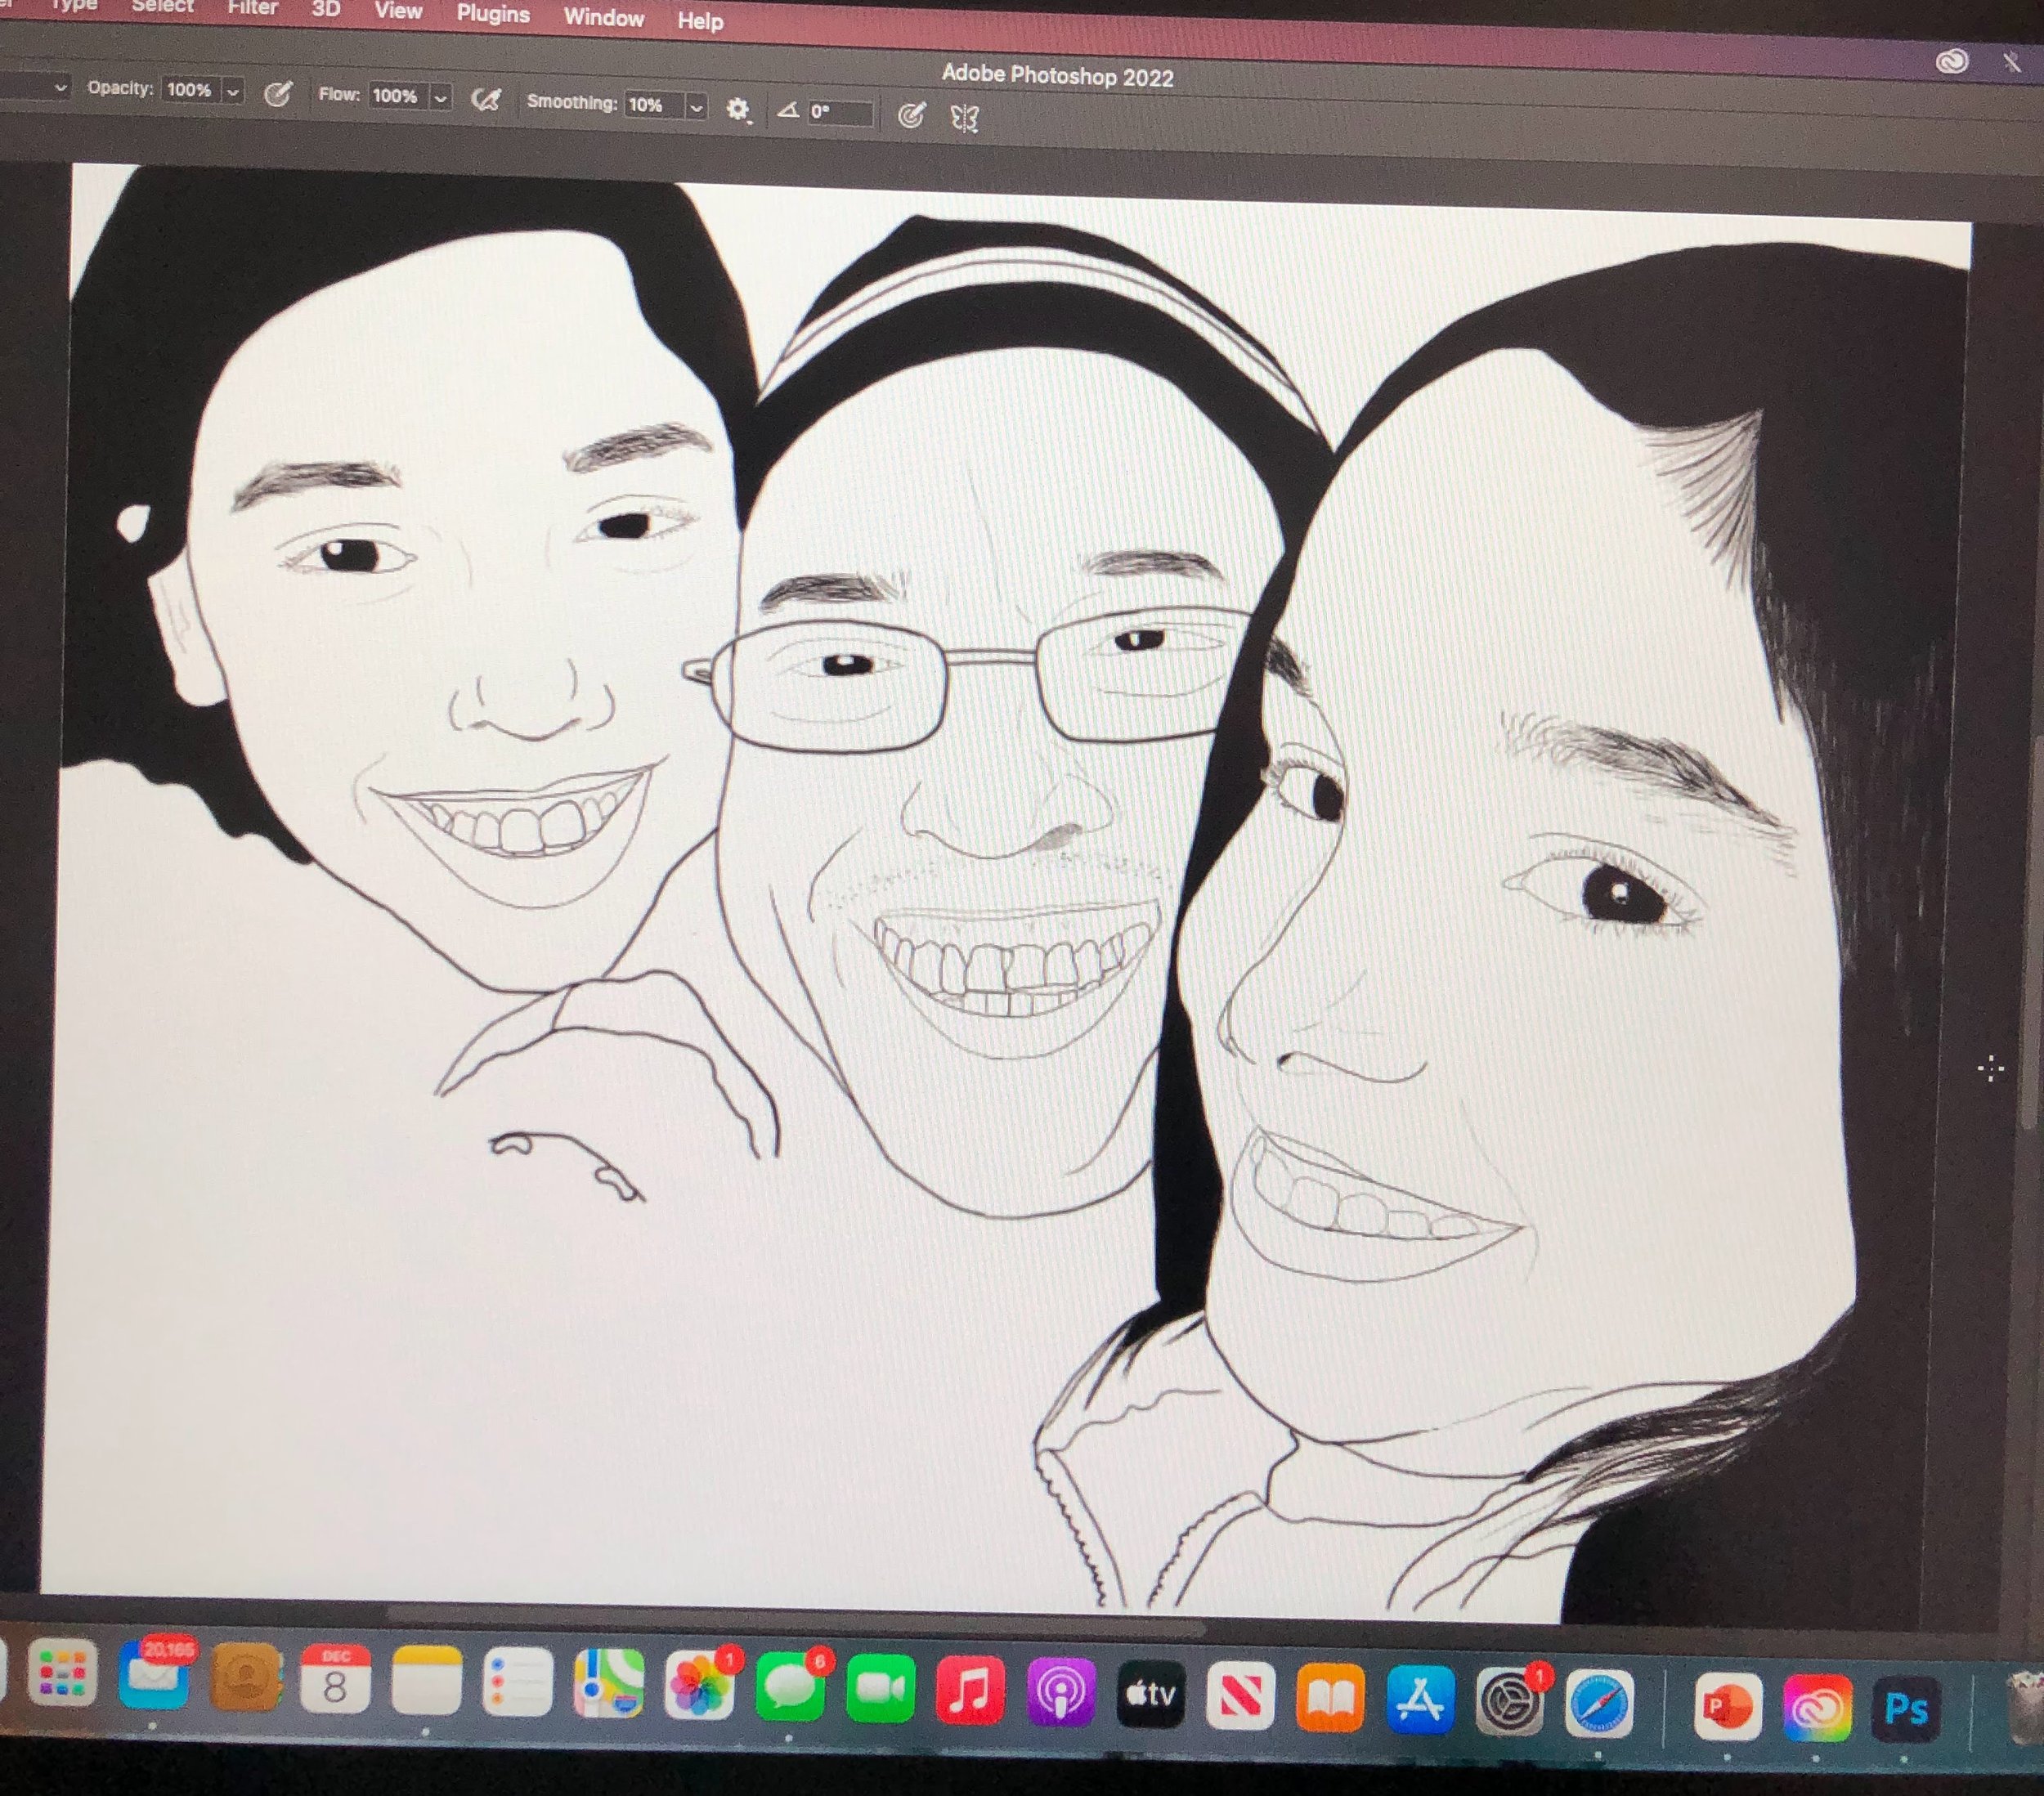Open the Plugins menu
Image resolution: width=2044 pixels, height=1796 pixels.
pyautogui.click(x=493, y=14)
